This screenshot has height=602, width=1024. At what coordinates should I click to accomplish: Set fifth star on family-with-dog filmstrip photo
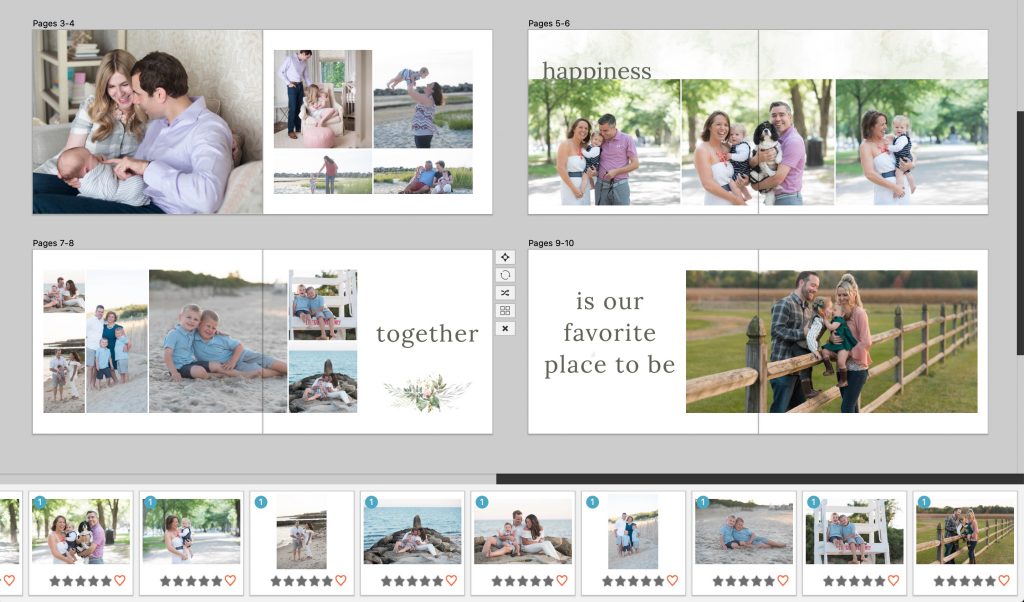tap(106, 580)
